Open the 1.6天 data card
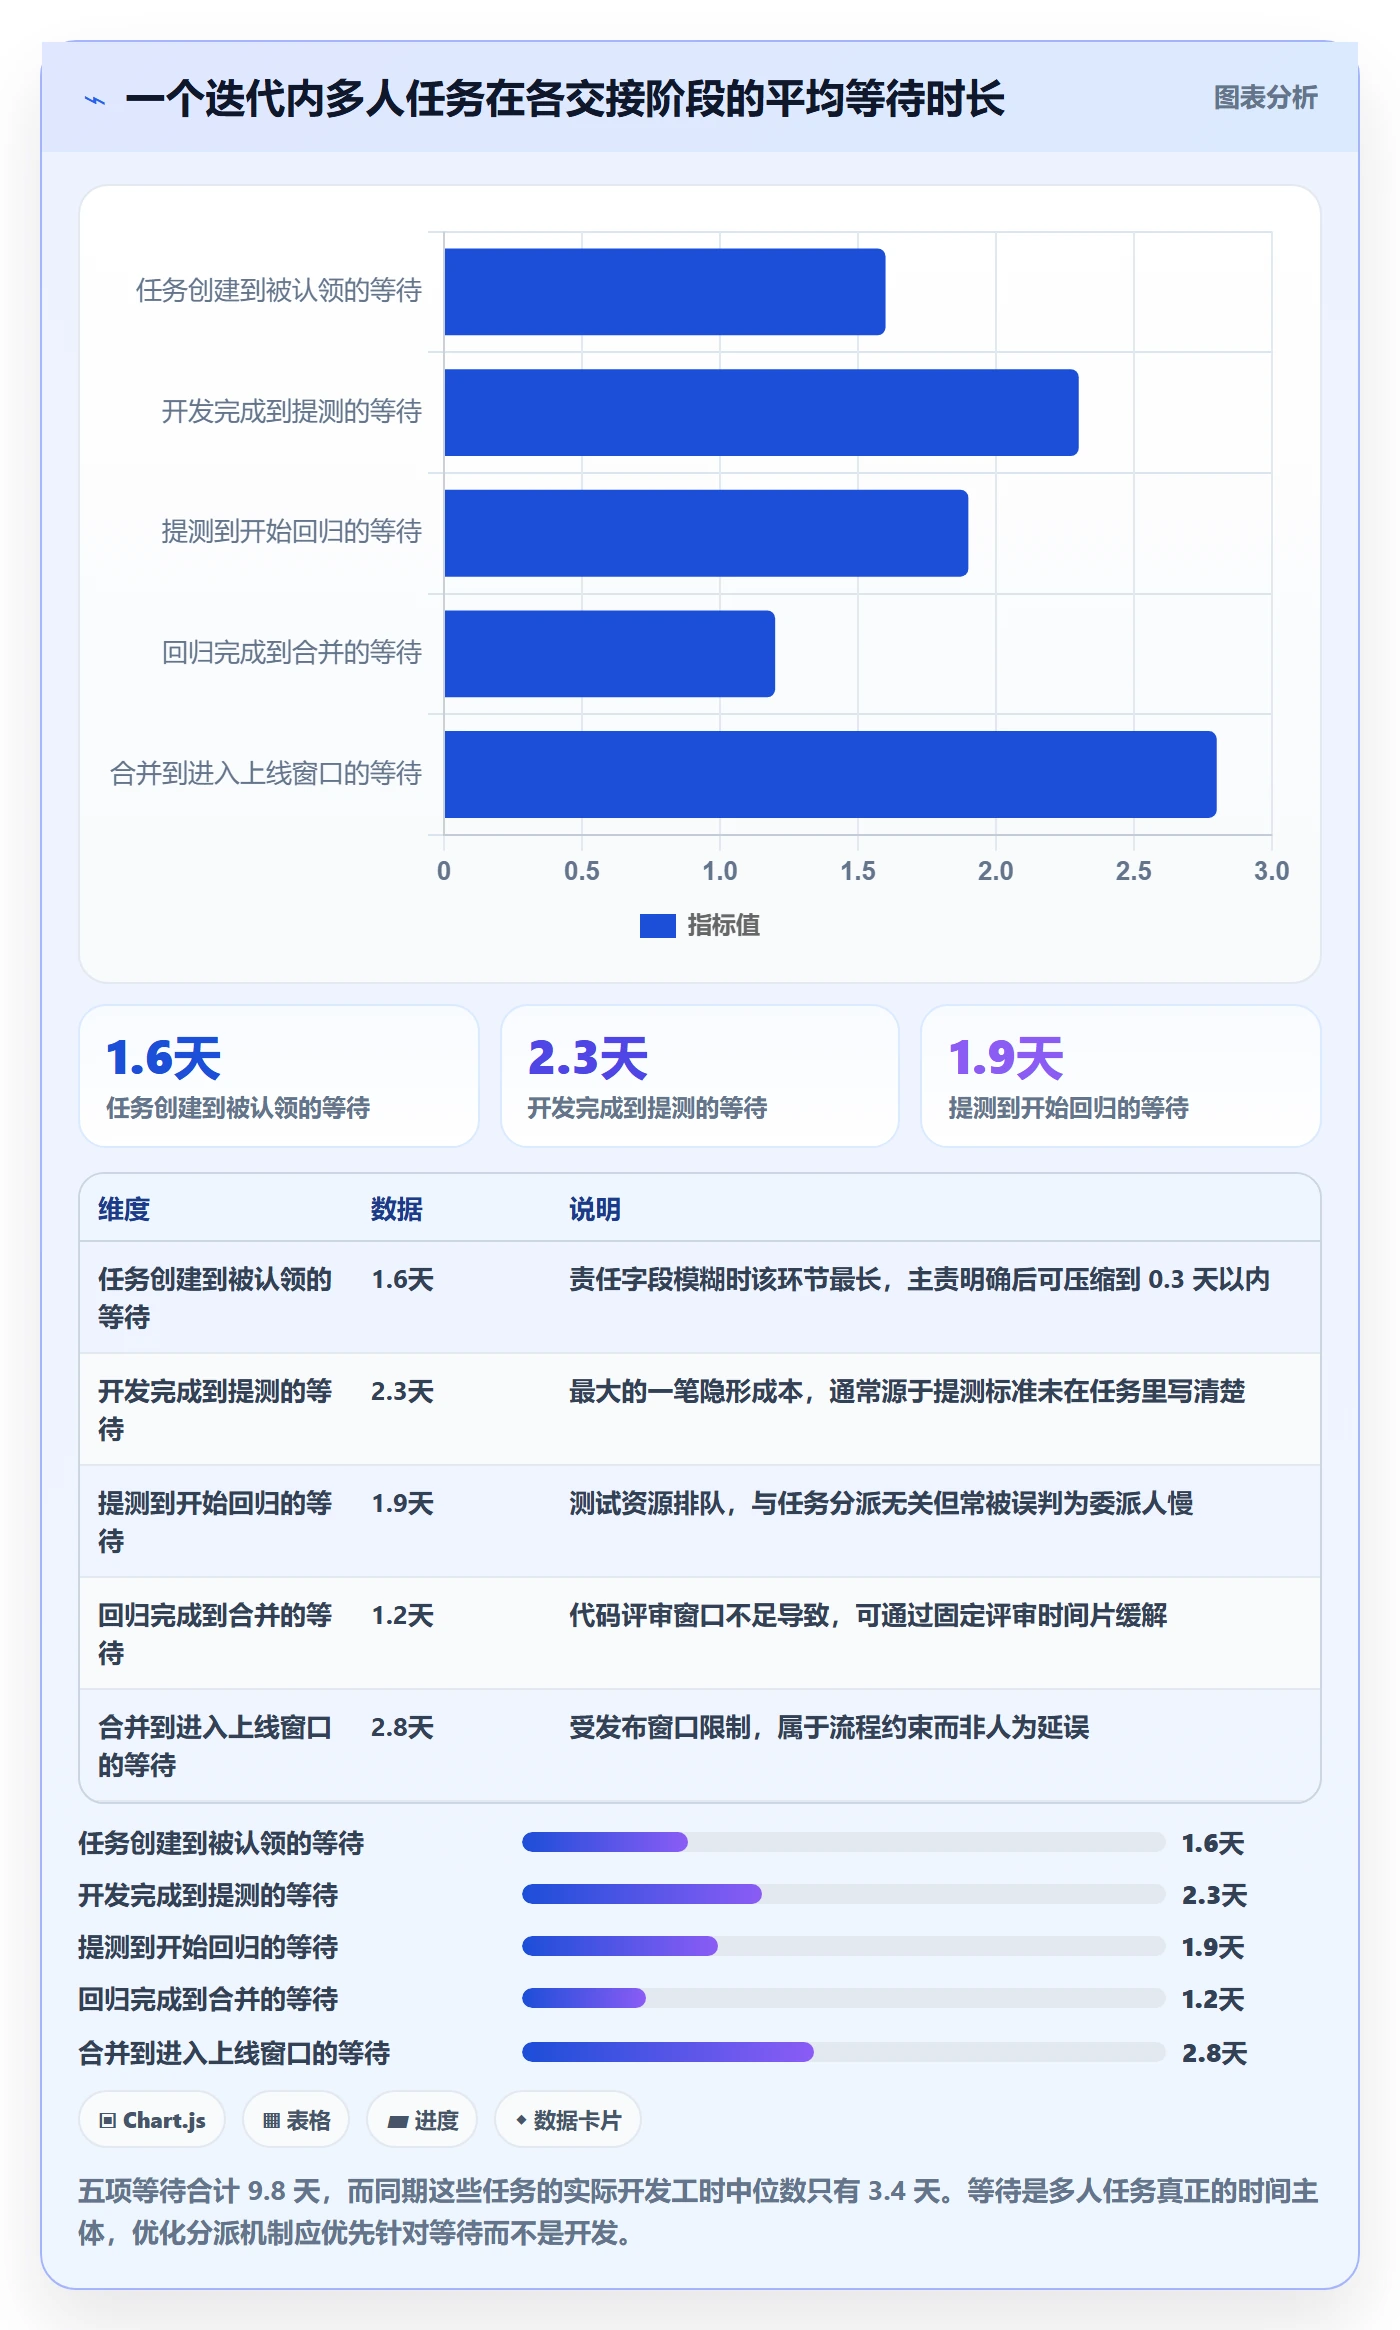The height and width of the screenshot is (2330, 1400). (279, 1076)
